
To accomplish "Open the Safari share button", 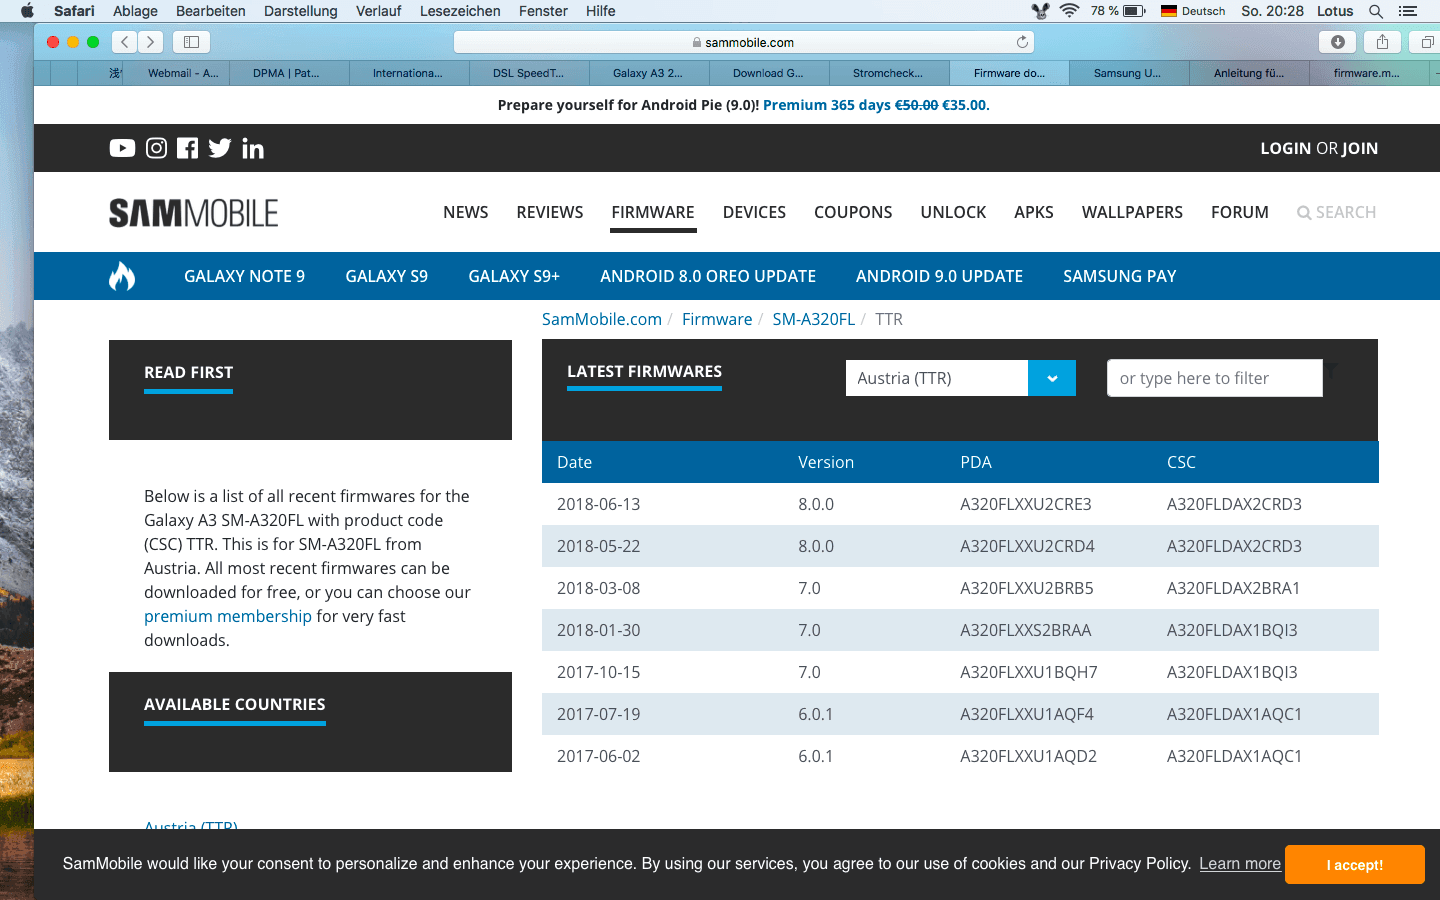I will (x=1382, y=42).
